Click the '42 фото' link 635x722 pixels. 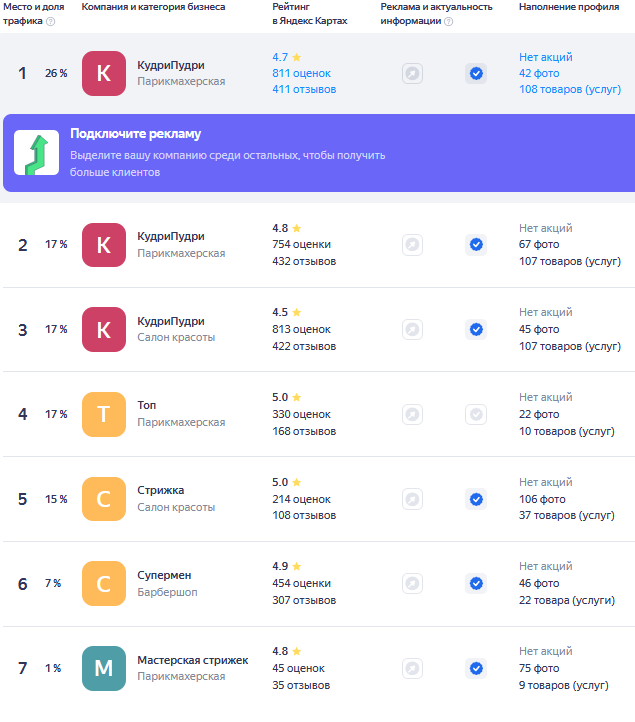coord(539,73)
